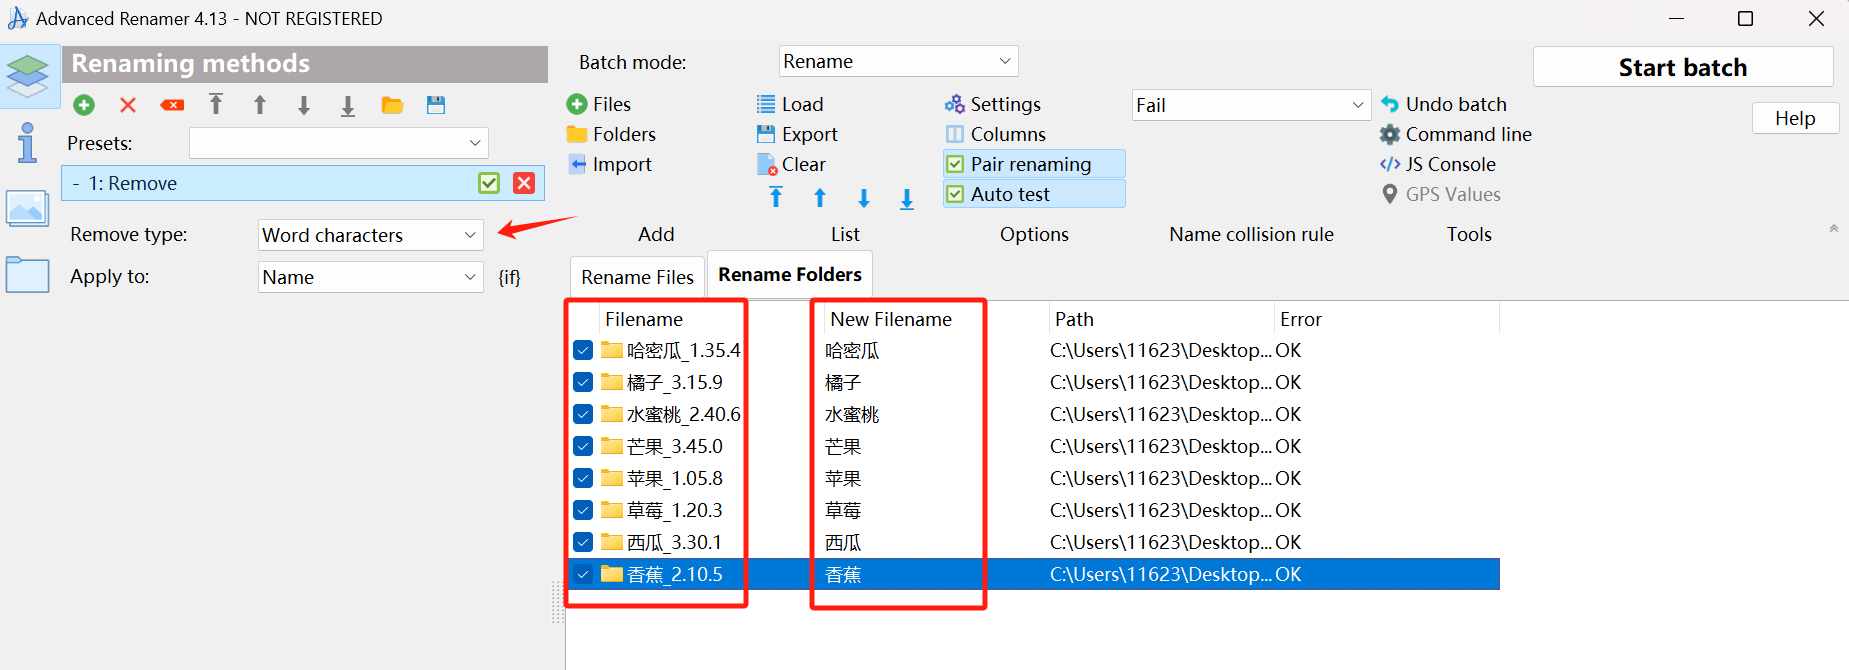
Task: Collapse the top toolbar with small chevron
Action: [x=1833, y=228]
